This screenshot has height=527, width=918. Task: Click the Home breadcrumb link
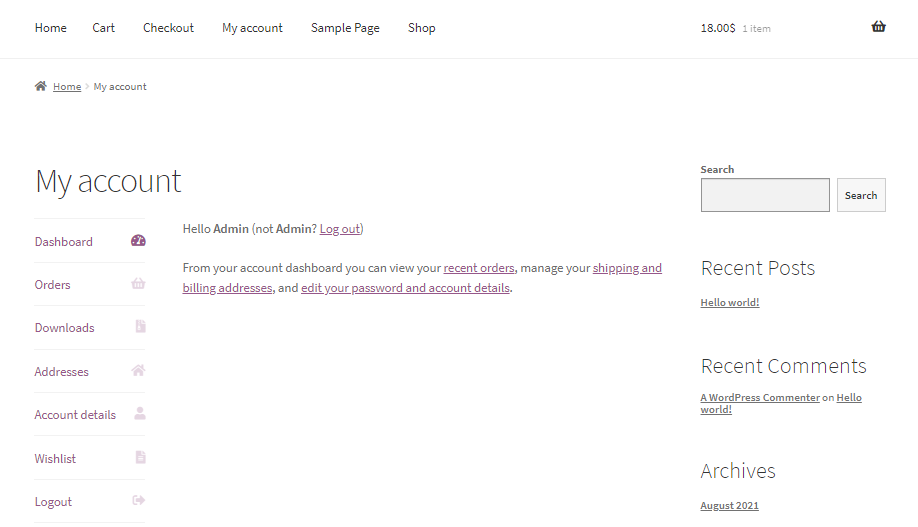coord(67,87)
